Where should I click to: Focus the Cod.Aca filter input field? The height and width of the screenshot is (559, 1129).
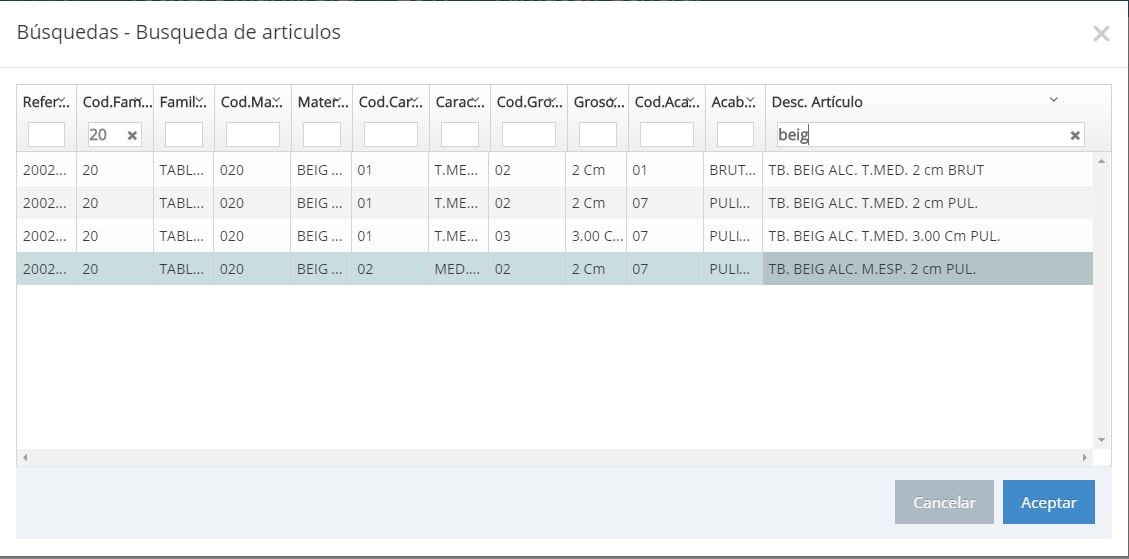tap(667, 135)
